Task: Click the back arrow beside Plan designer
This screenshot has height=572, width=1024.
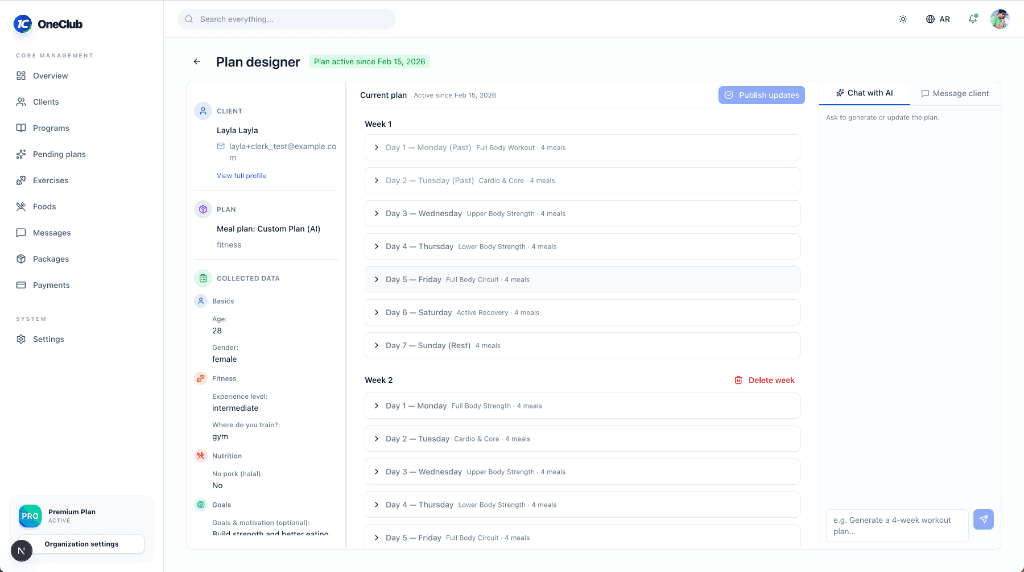Action: tap(197, 61)
